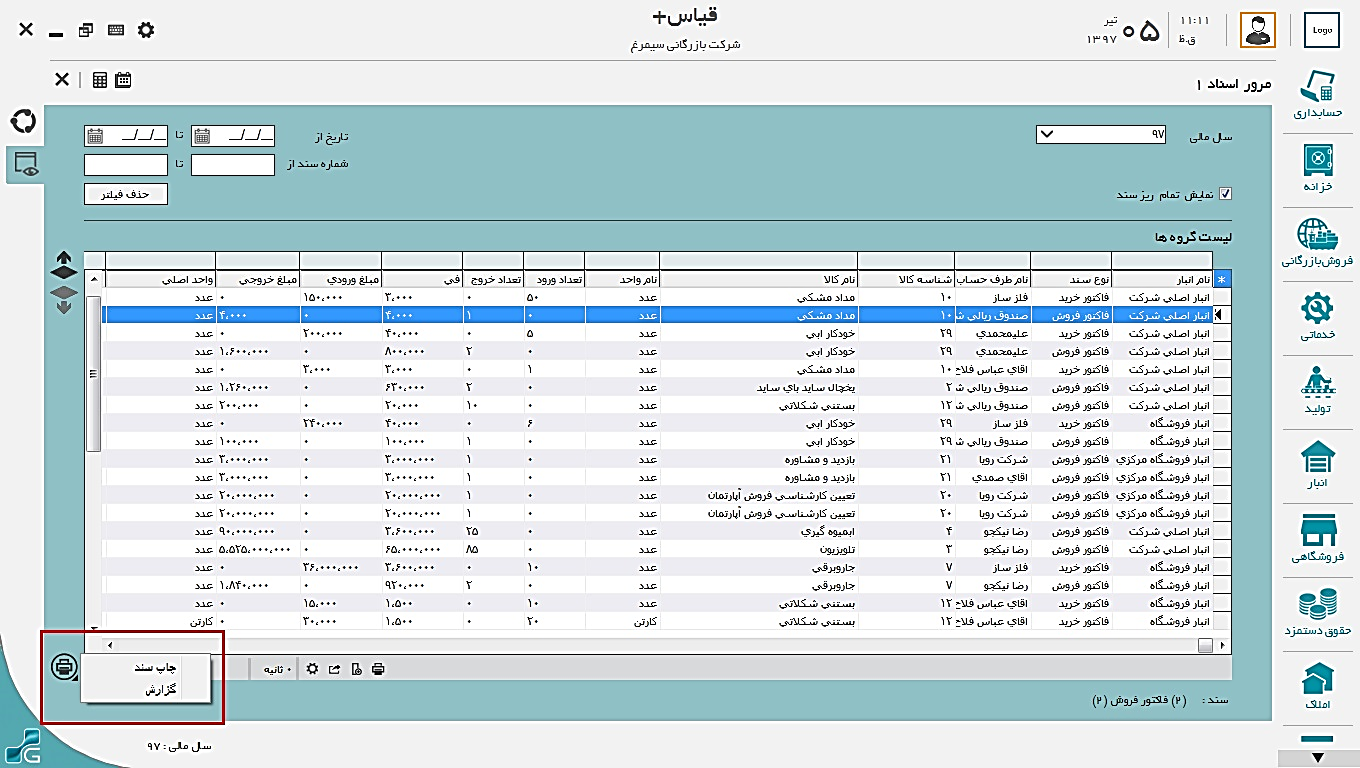The image size is (1360, 768).
Task: Click horizontal scrollbar left arrow of grid
Action: point(109,645)
